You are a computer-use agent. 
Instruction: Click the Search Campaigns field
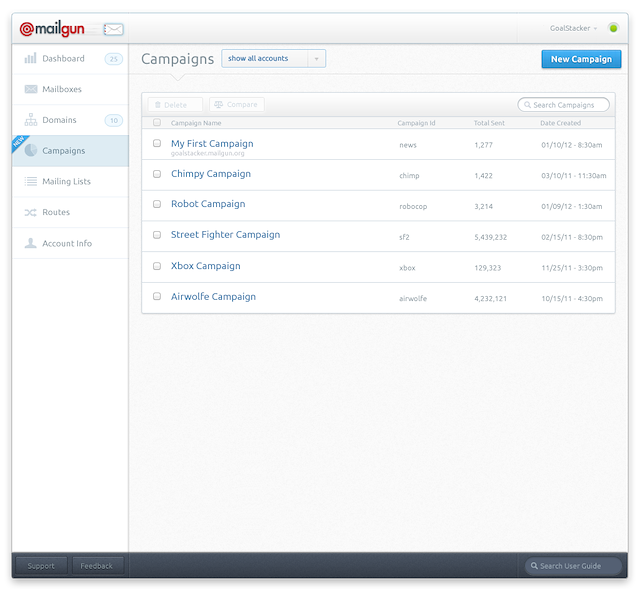(564, 105)
